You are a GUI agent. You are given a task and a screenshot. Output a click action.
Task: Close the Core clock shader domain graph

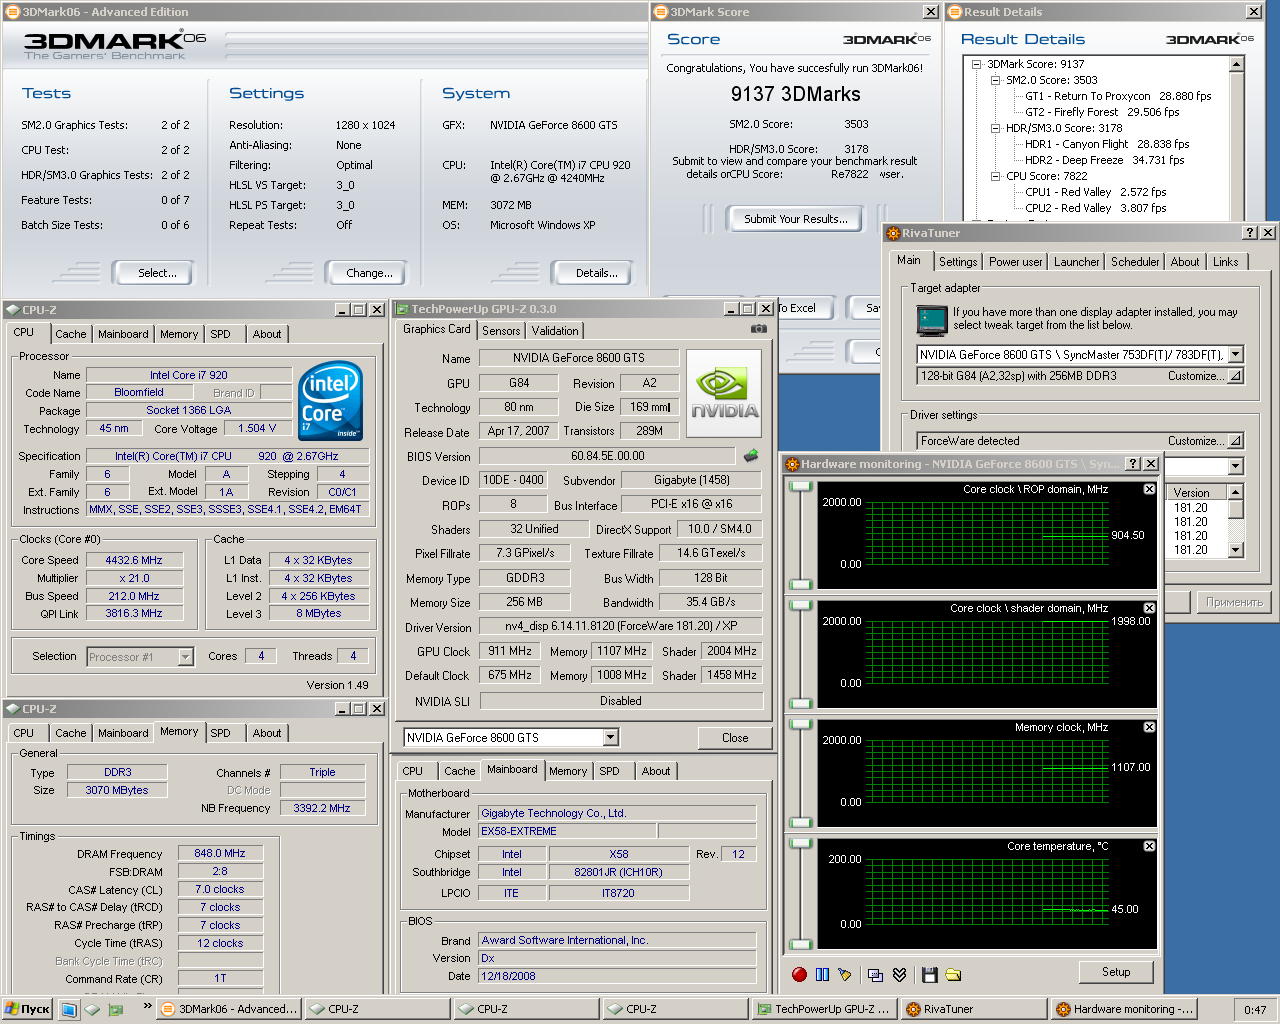[1149, 608]
